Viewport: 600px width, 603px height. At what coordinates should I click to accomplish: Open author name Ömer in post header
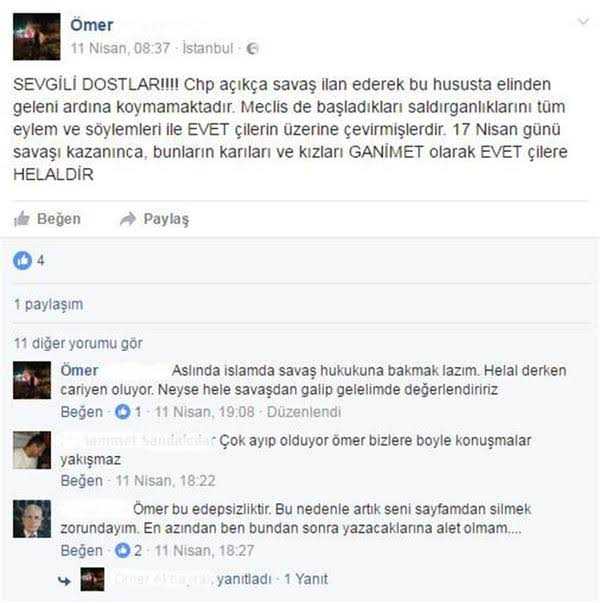tap(92, 25)
